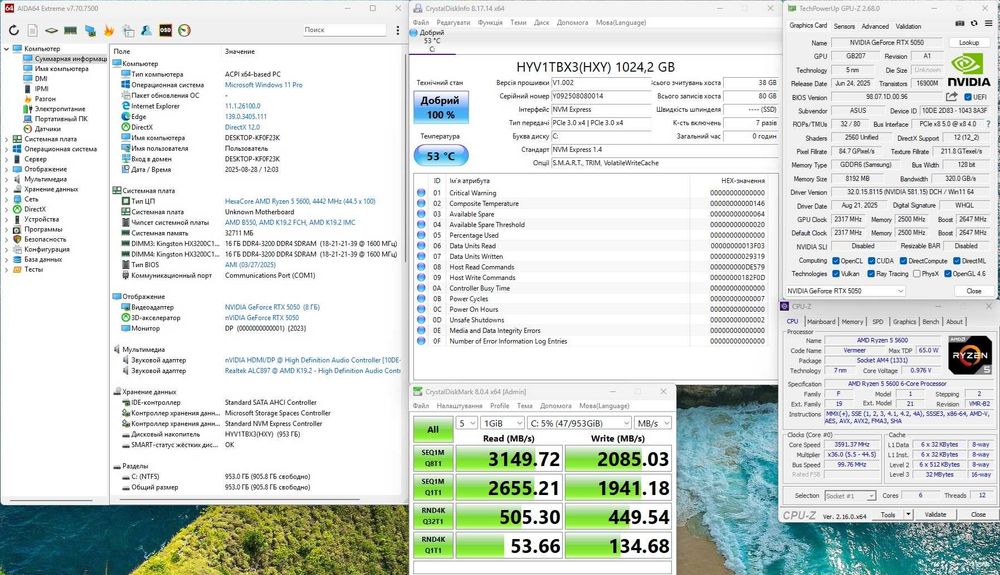Open the MB/s unit dropdown
1000x575 pixels.
pos(653,423)
